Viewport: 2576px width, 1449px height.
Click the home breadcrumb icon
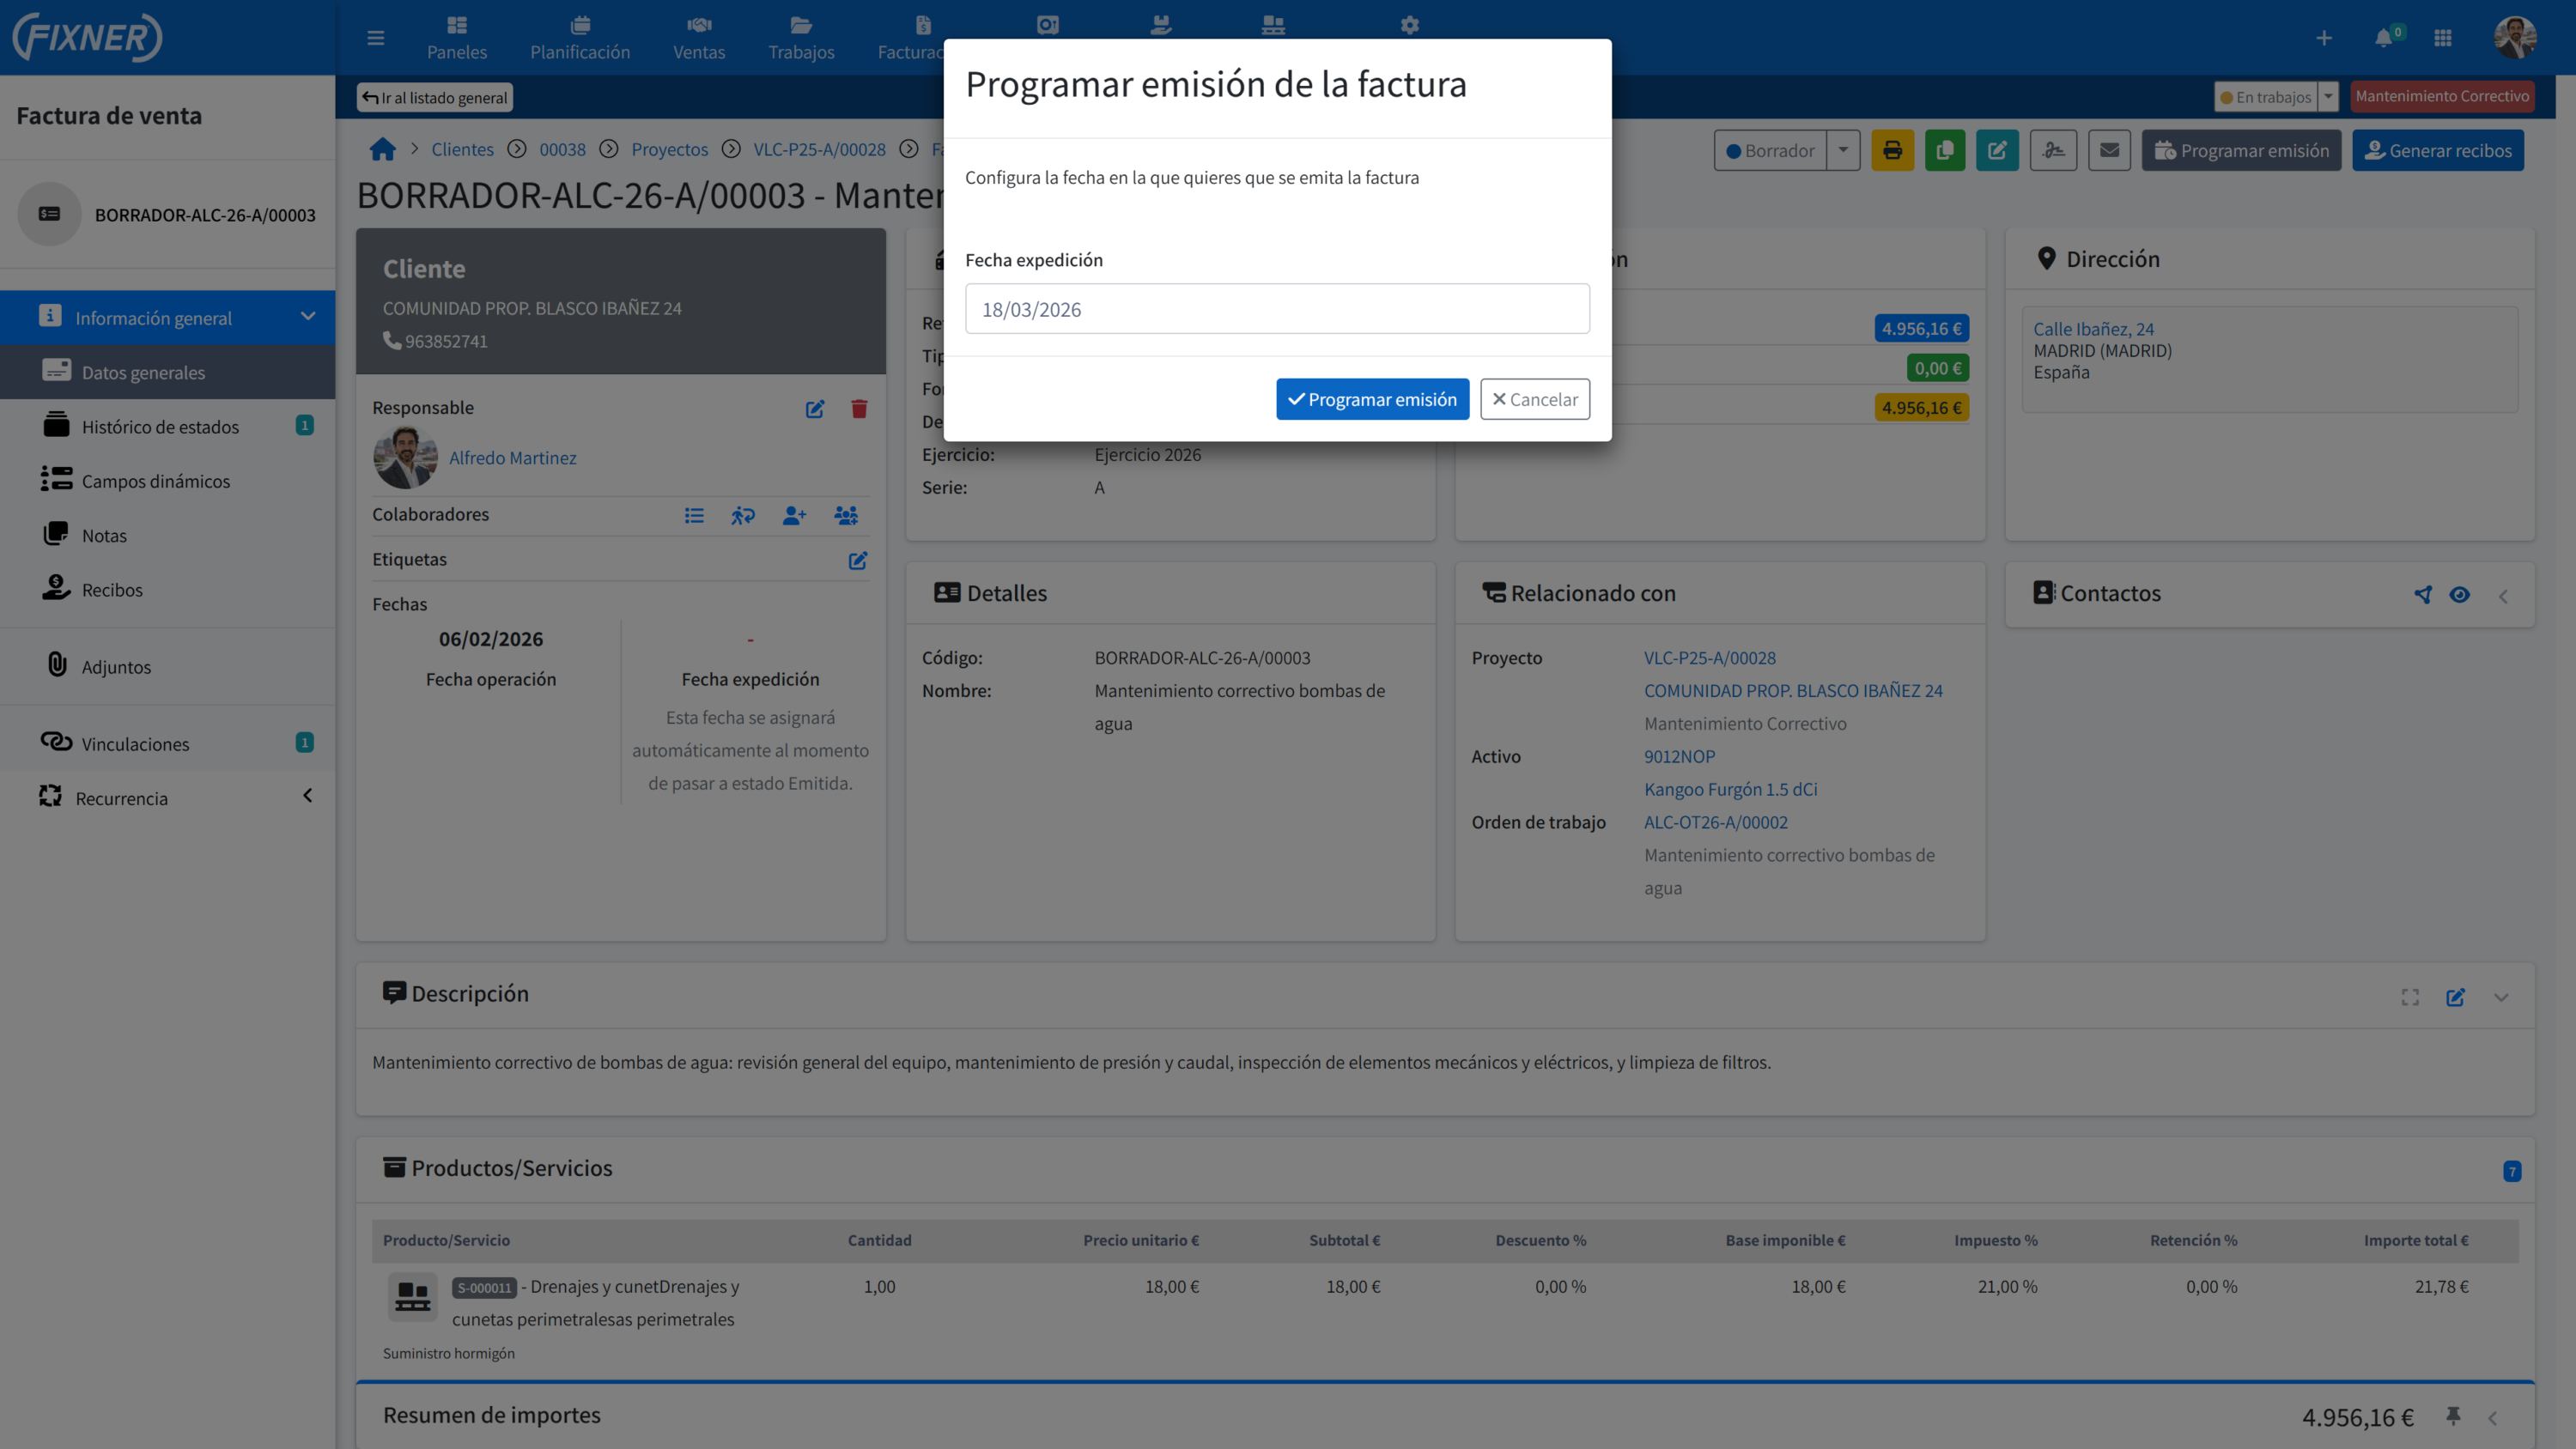tap(382, 149)
